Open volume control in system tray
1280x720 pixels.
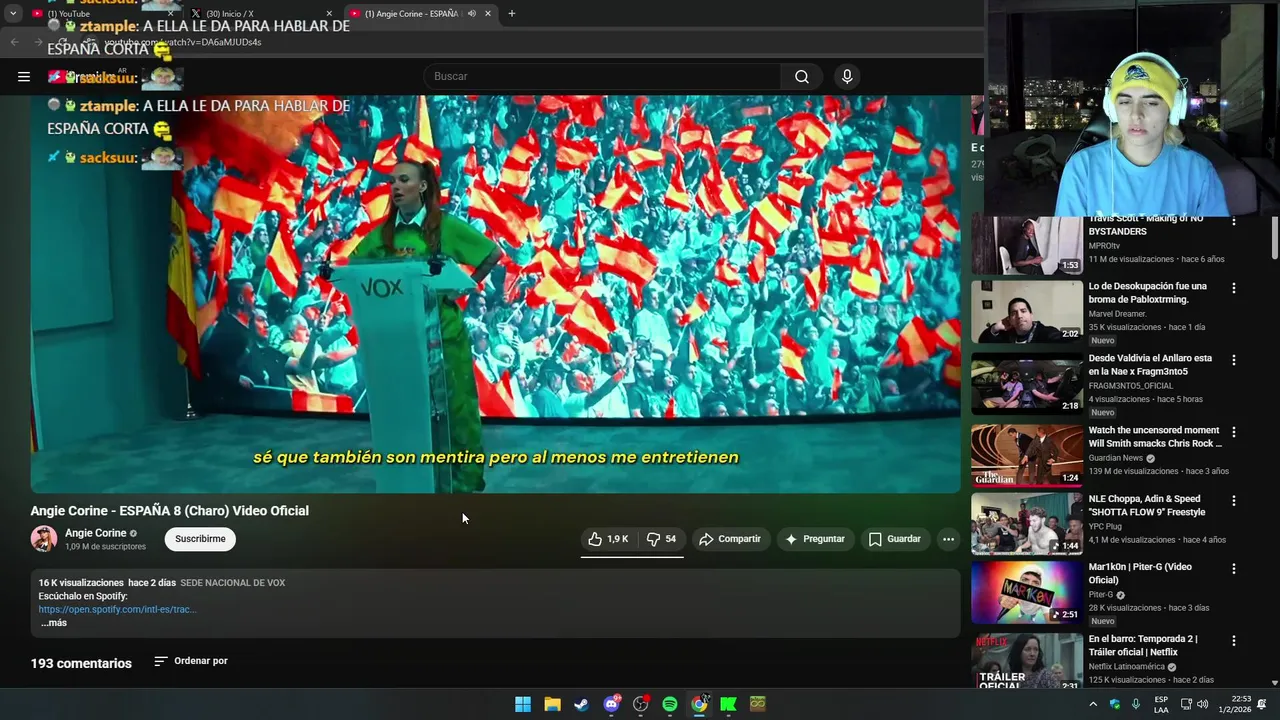[1202, 704]
